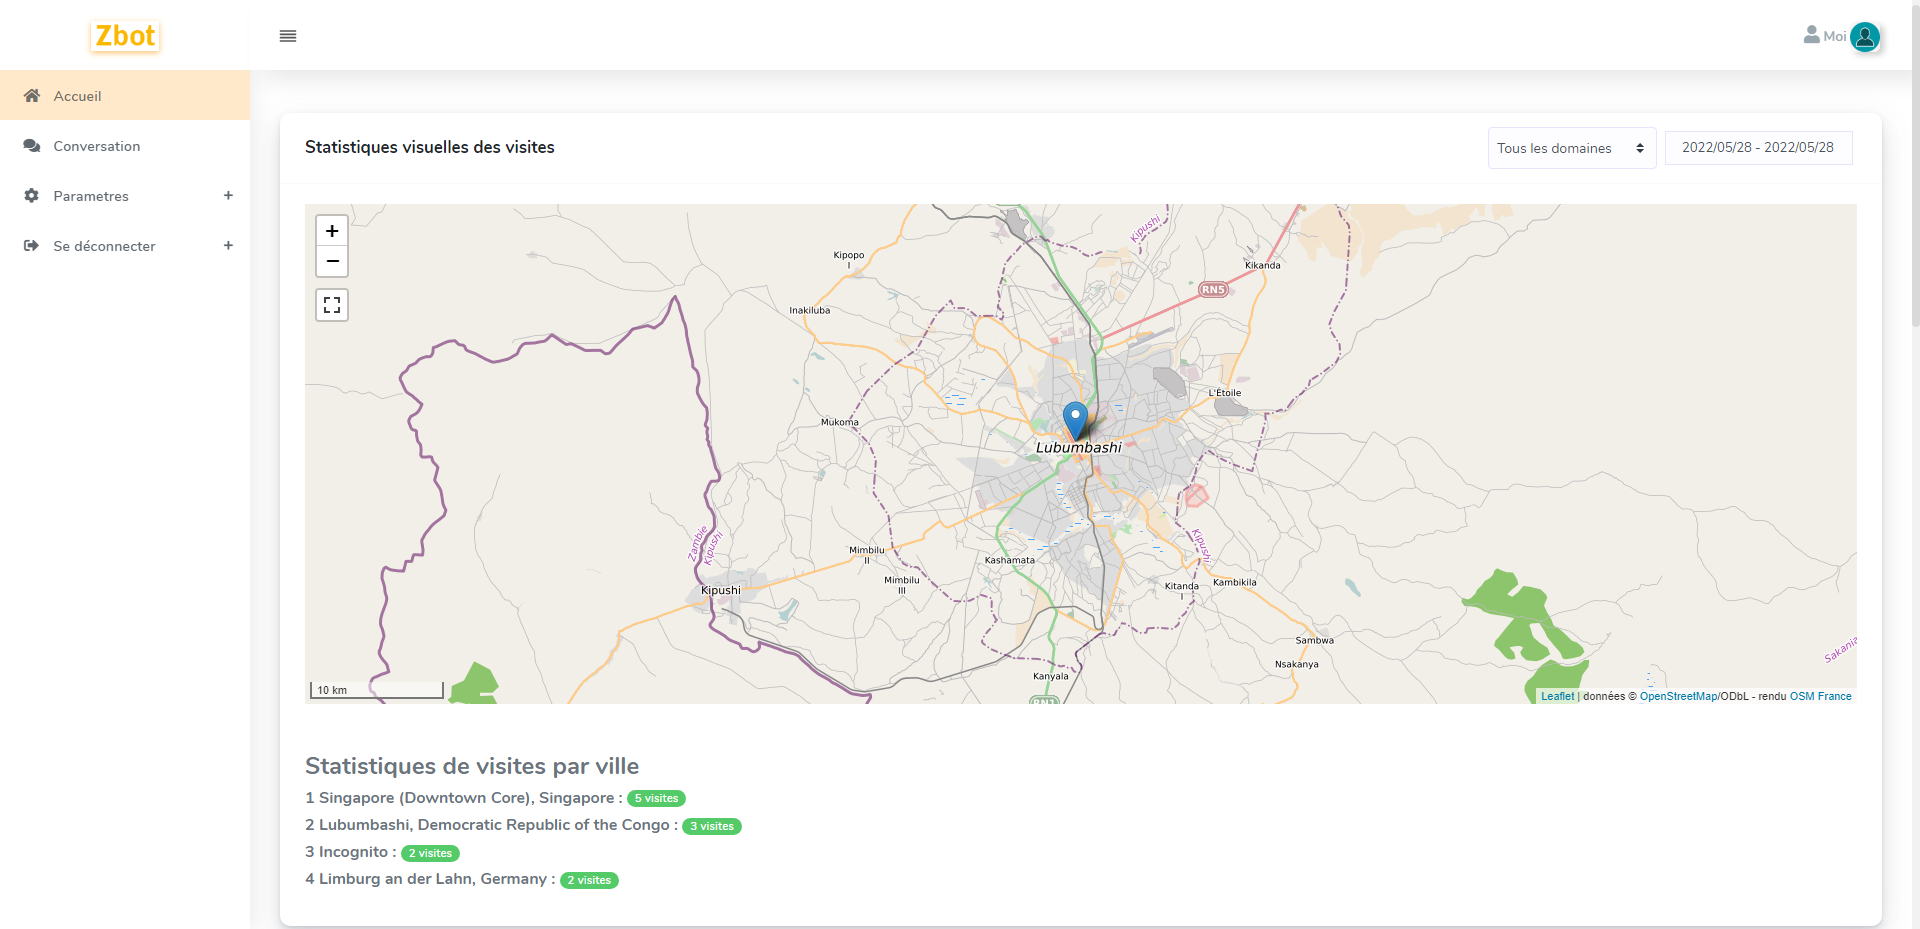The height and width of the screenshot is (929, 1920).
Task: Click the chat bubbles Conversation icon
Action: (32, 146)
